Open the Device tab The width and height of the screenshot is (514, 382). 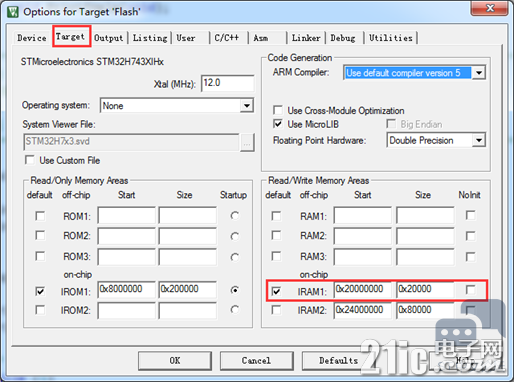[x=32, y=38]
